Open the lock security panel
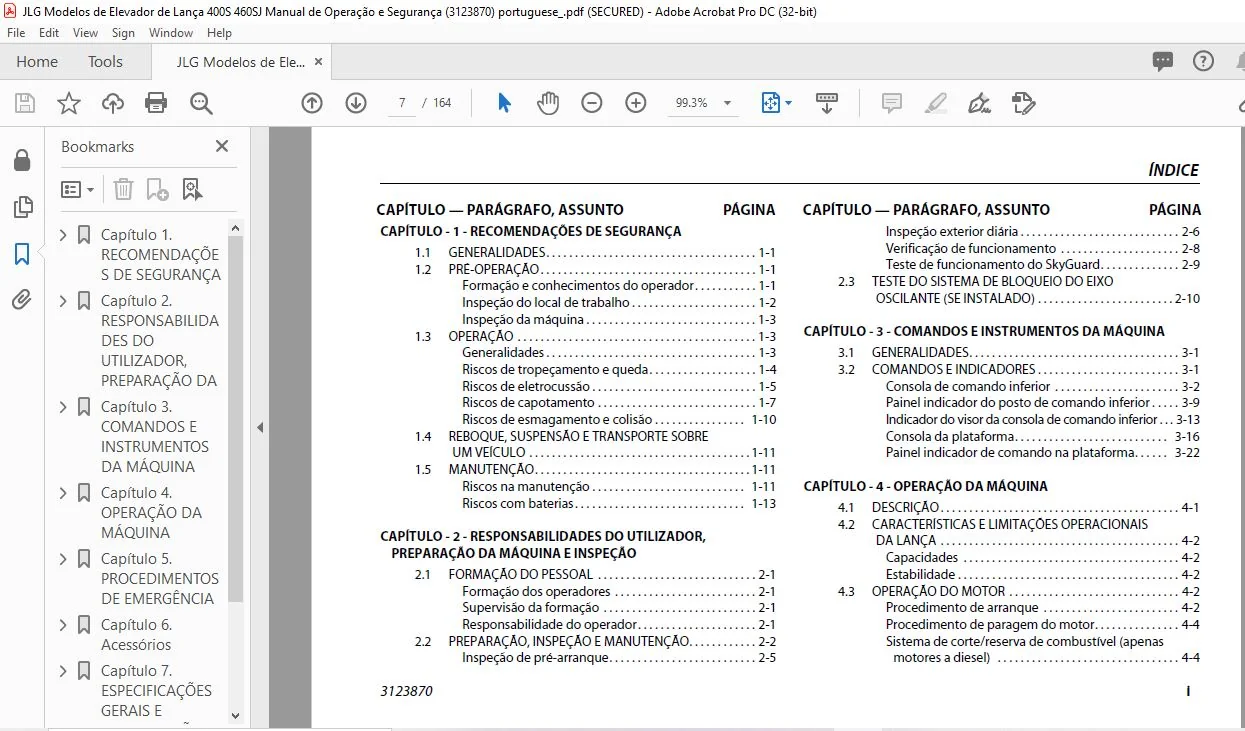 (x=22, y=160)
